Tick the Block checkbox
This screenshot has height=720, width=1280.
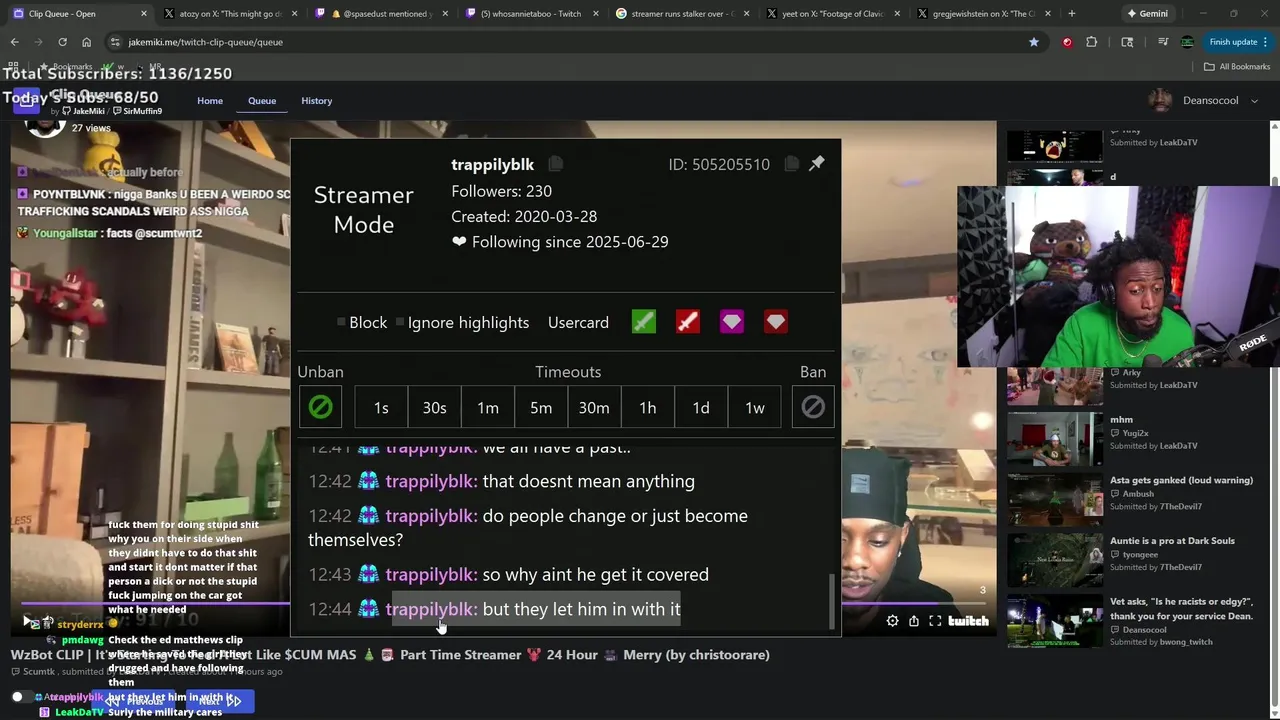[341, 322]
